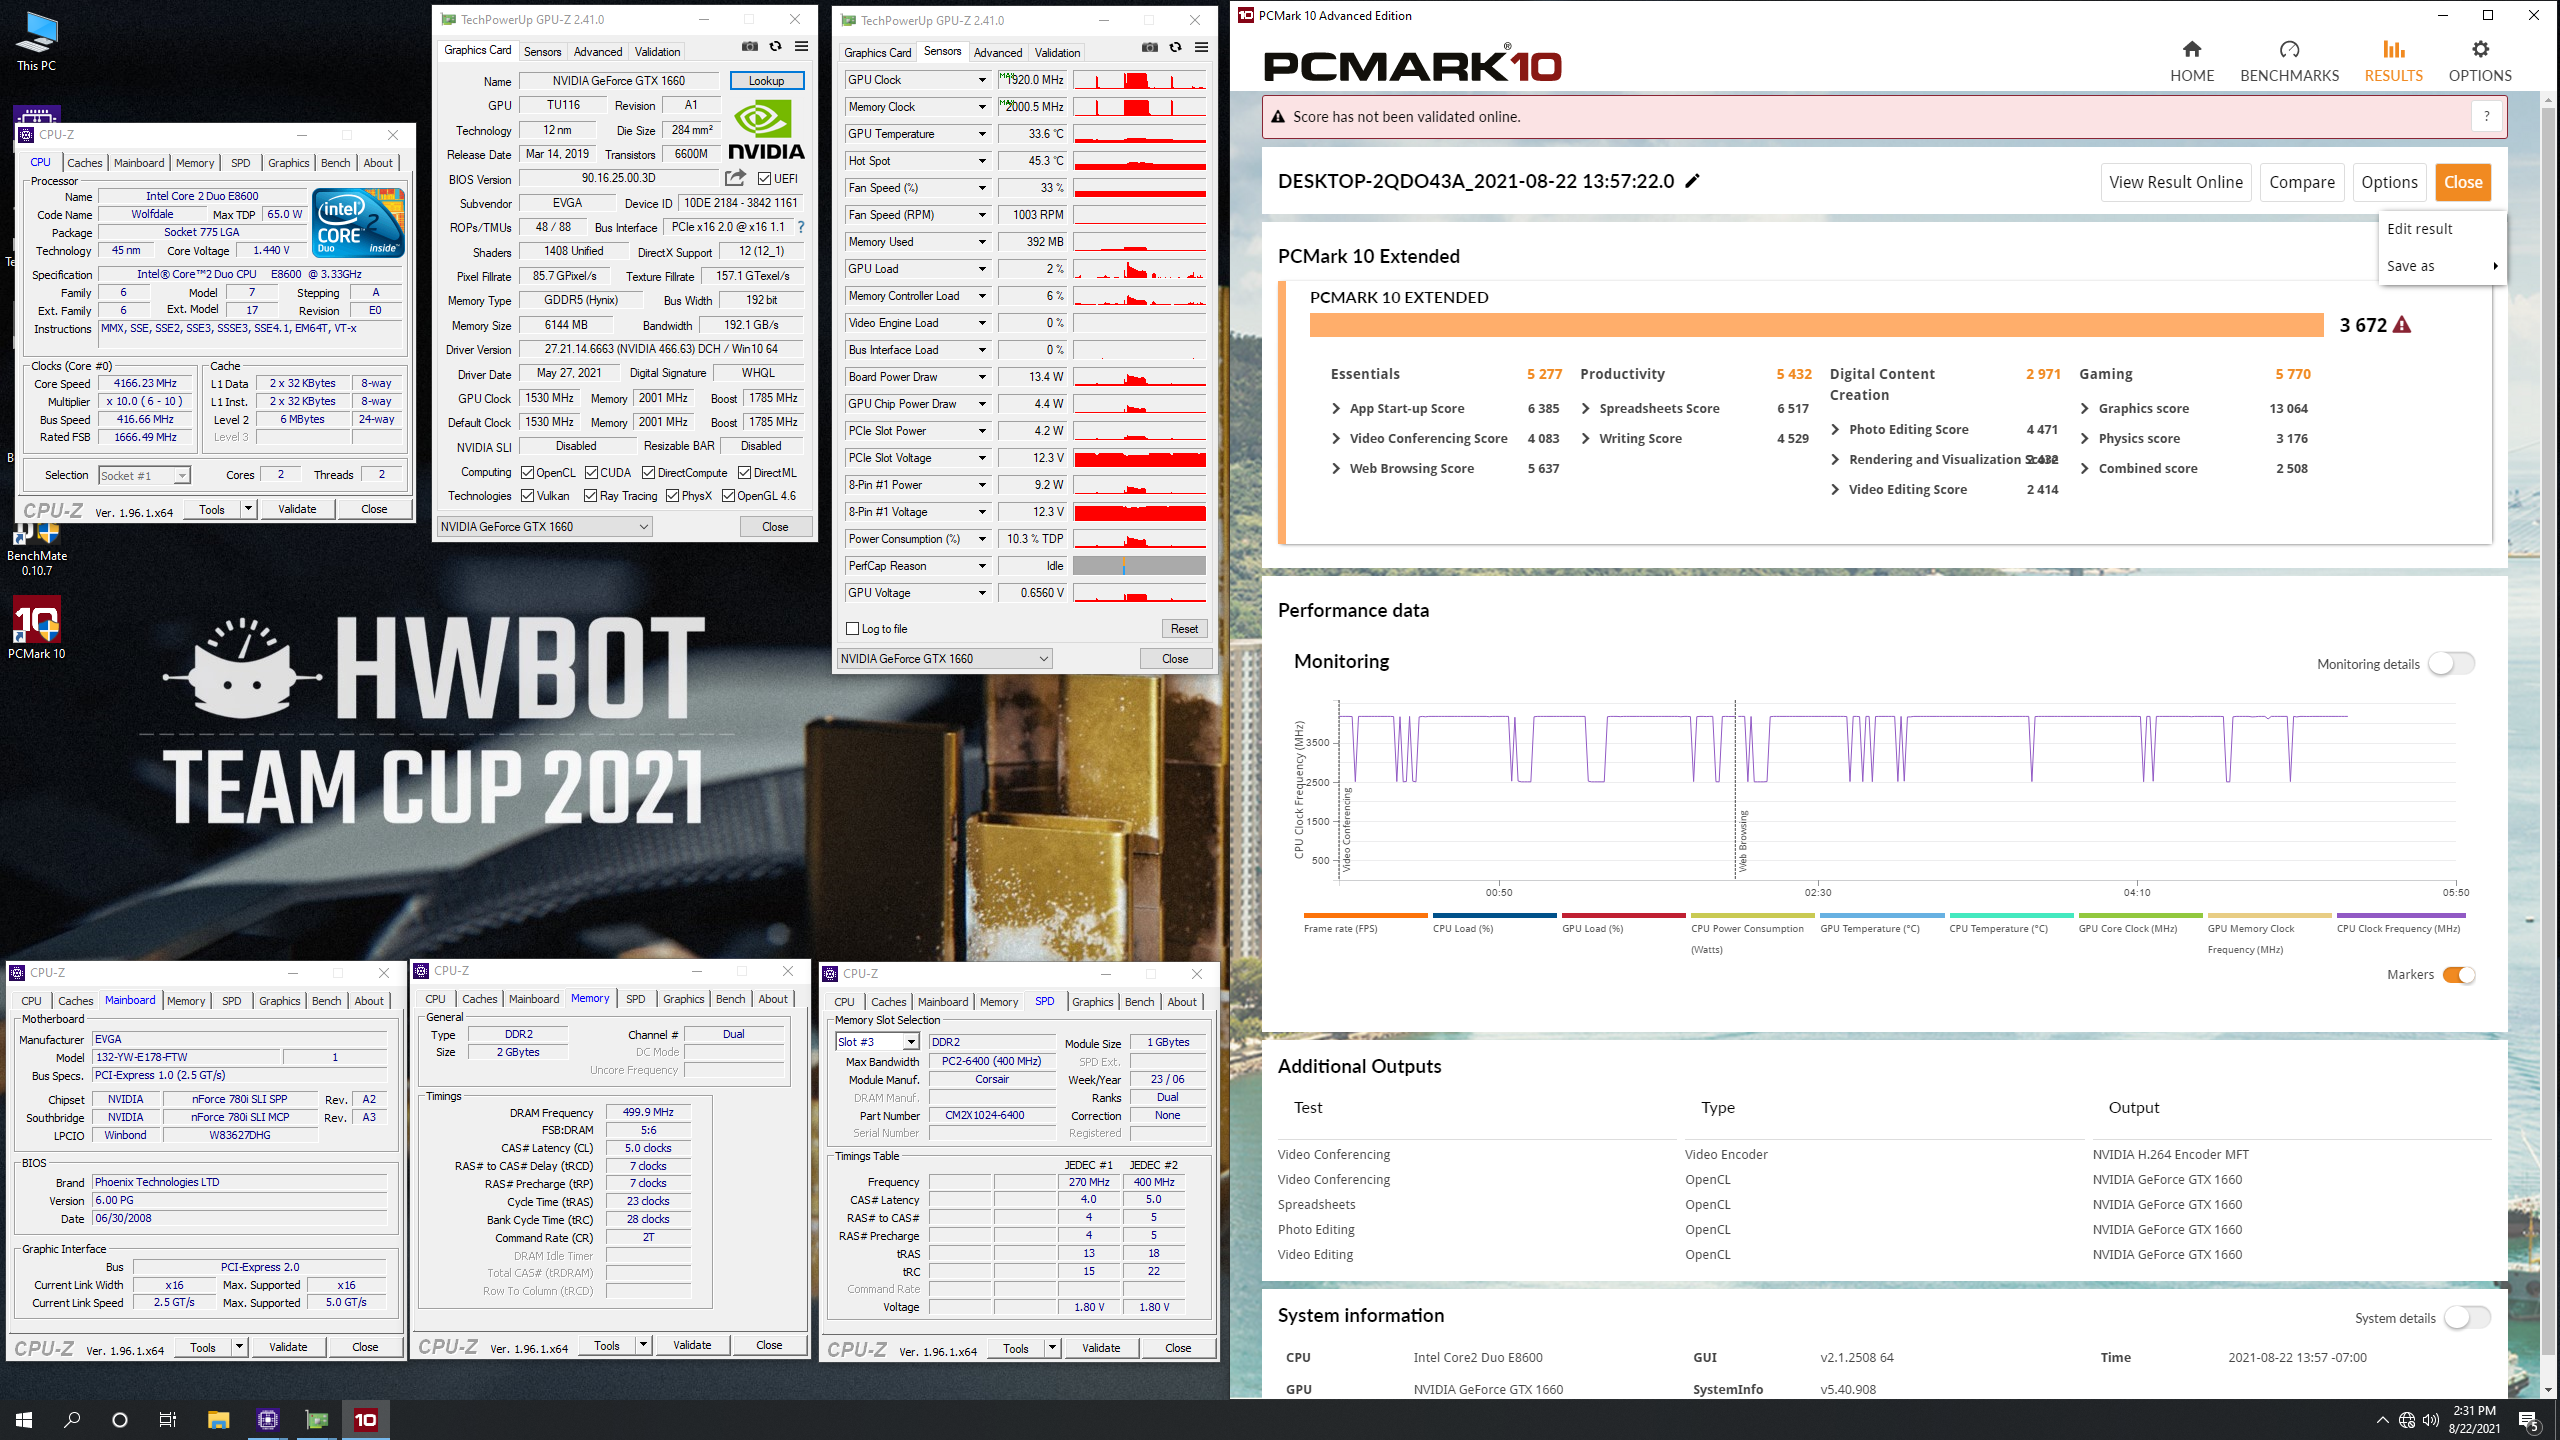Open the PCMark 10 HOME icon
Image resolution: width=2560 pixels, height=1440 pixels.
pos(2191,49)
